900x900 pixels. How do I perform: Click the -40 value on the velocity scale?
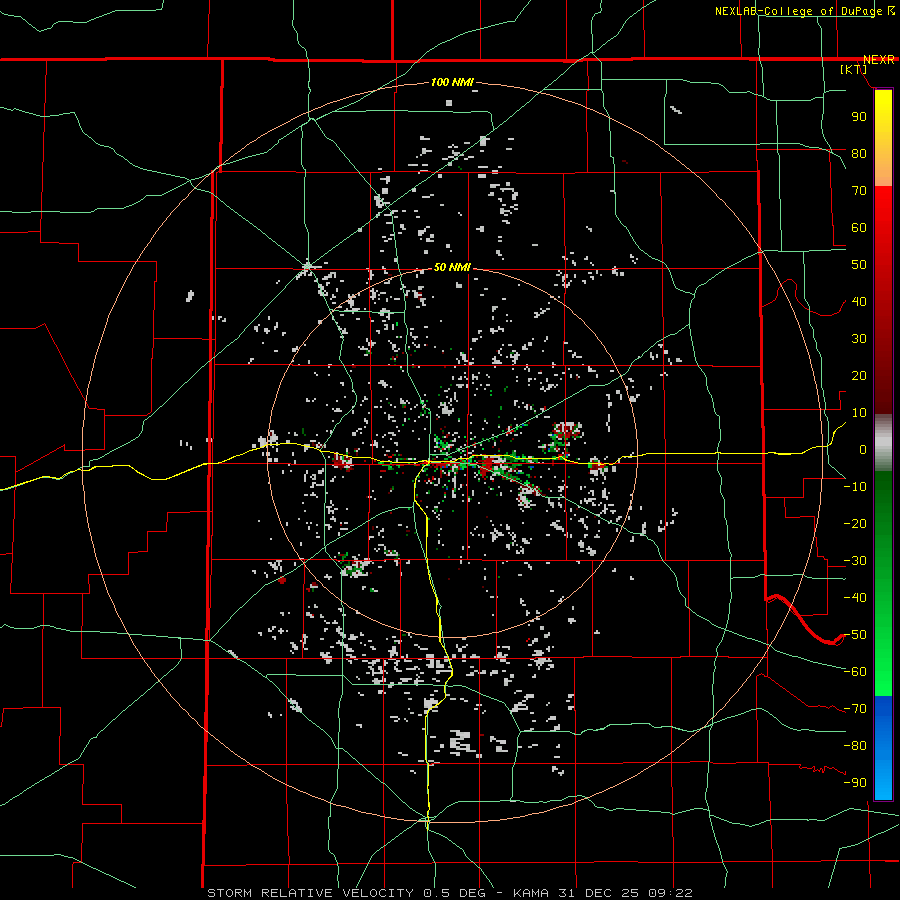point(855,598)
